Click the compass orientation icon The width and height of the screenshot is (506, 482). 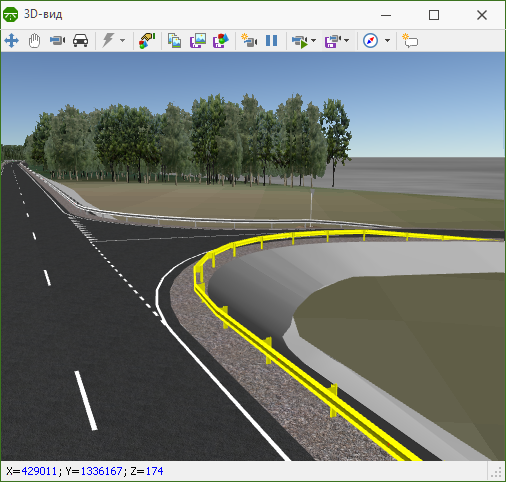[x=370, y=41]
